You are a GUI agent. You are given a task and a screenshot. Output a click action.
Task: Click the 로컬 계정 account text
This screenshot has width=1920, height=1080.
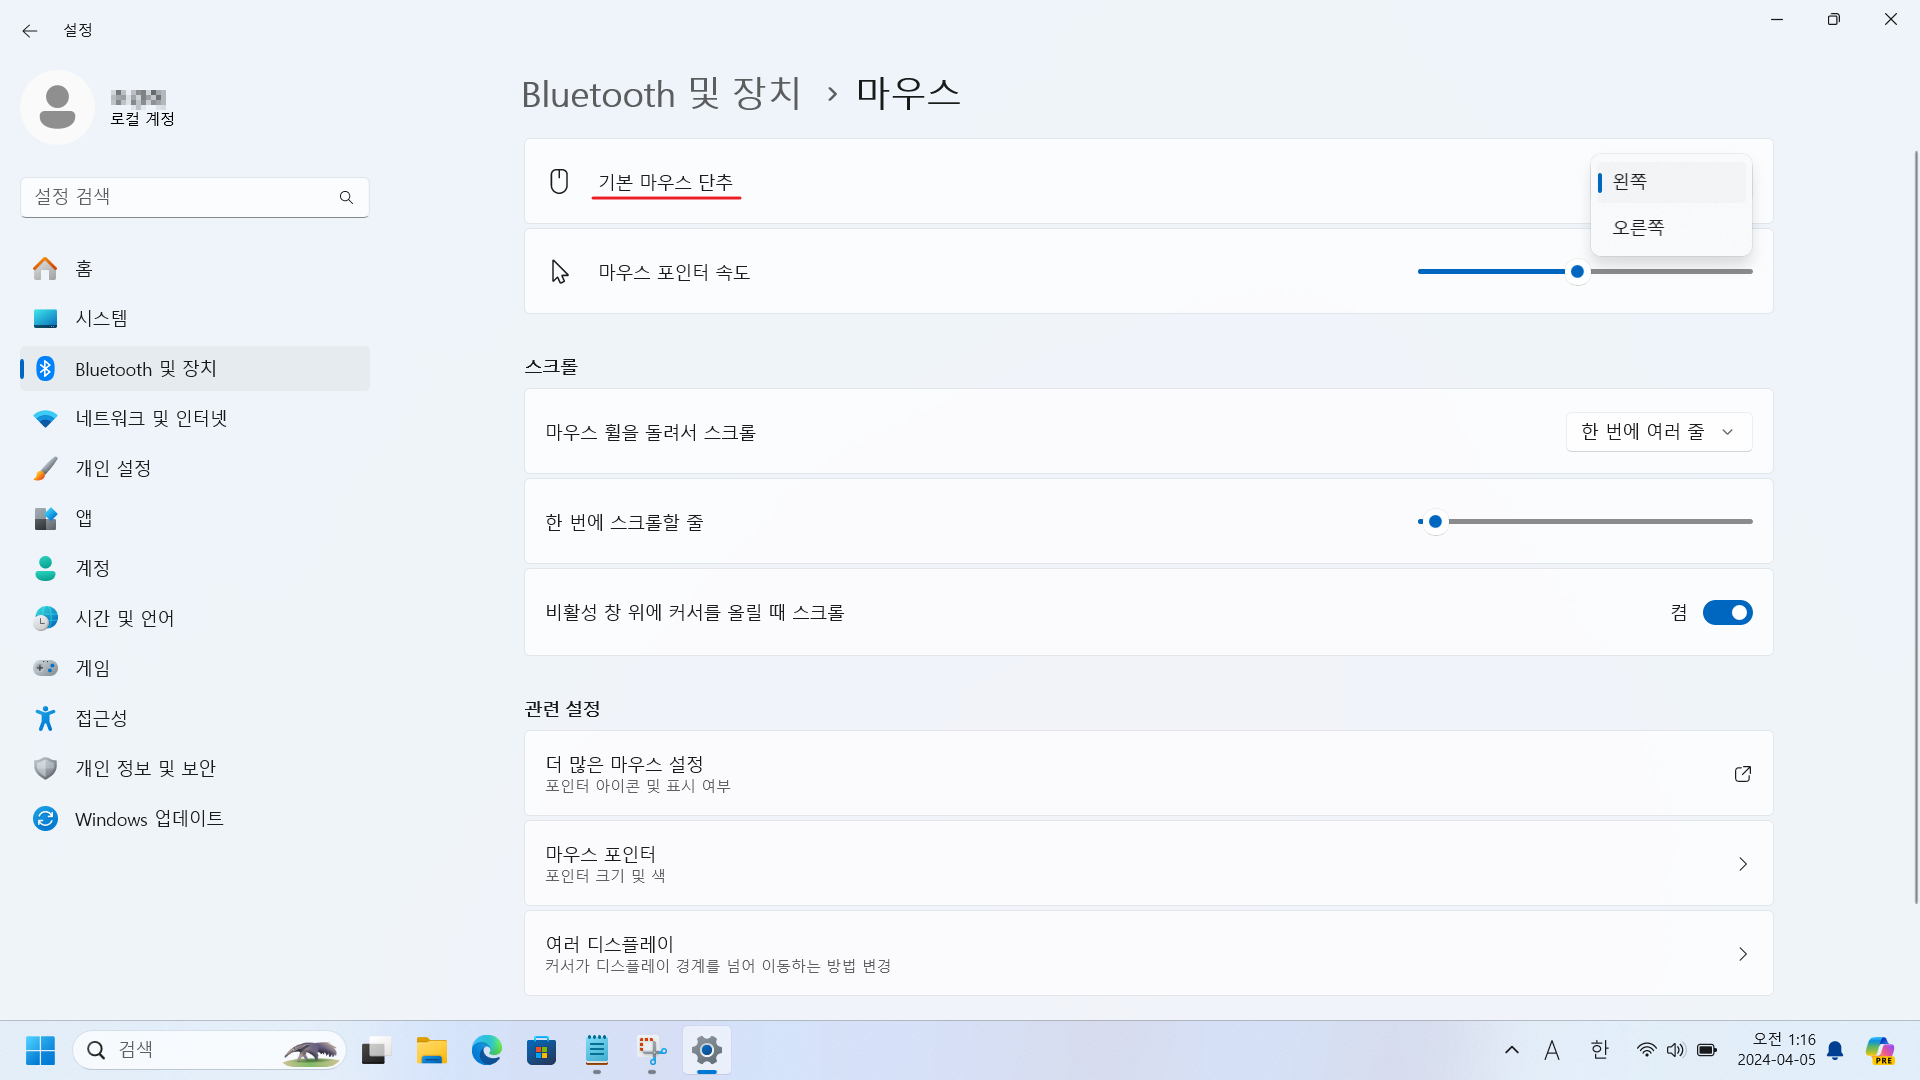pos(142,119)
